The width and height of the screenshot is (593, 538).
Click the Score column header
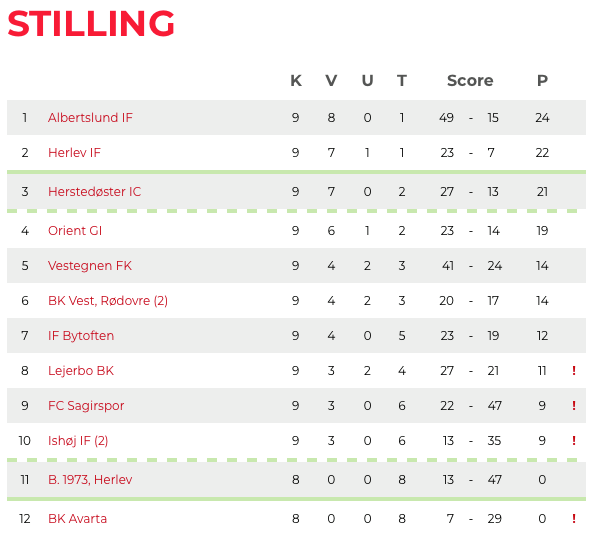coord(470,81)
